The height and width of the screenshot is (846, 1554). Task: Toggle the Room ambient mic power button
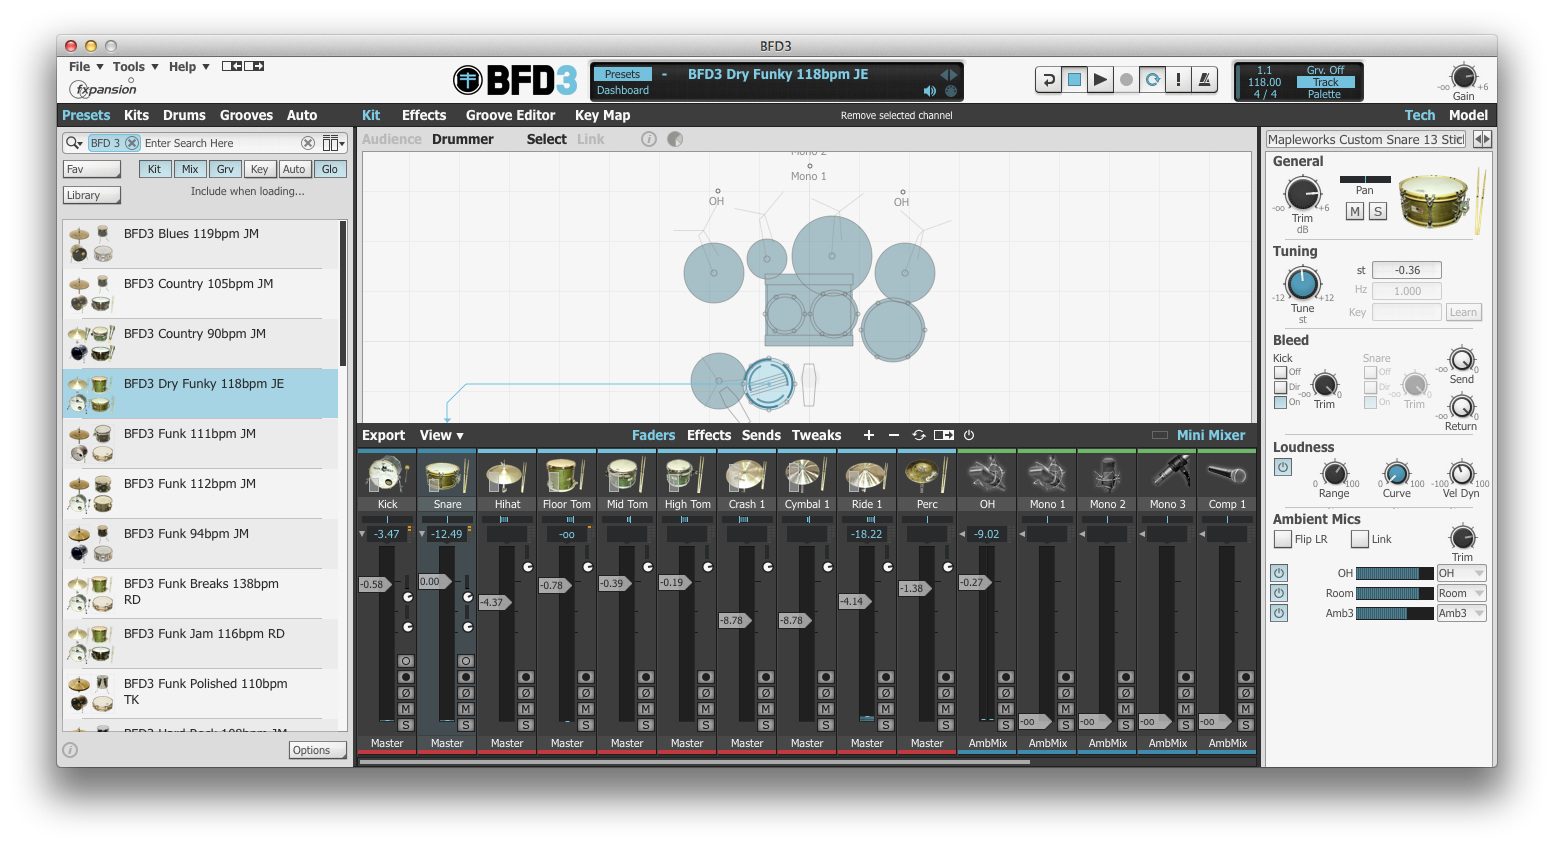click(1279, 593)
